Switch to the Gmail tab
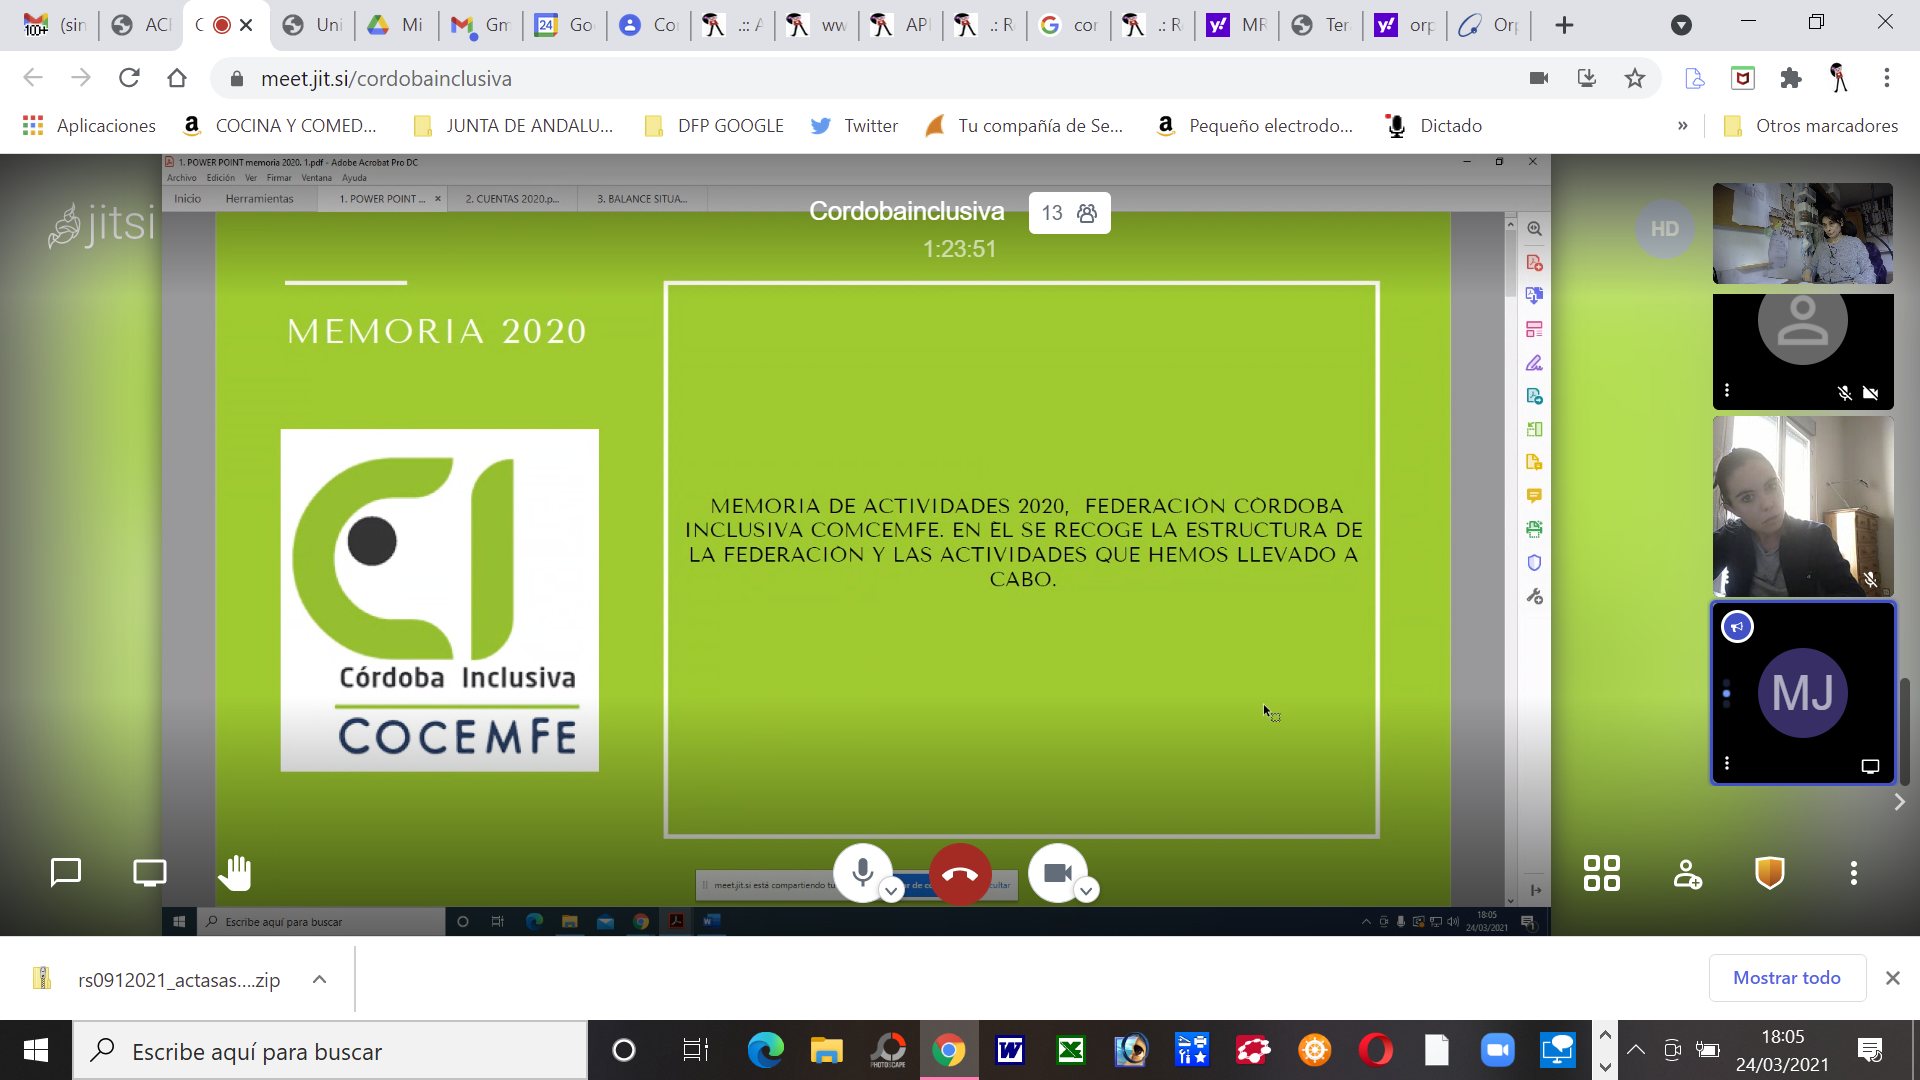 click(480, 25)
